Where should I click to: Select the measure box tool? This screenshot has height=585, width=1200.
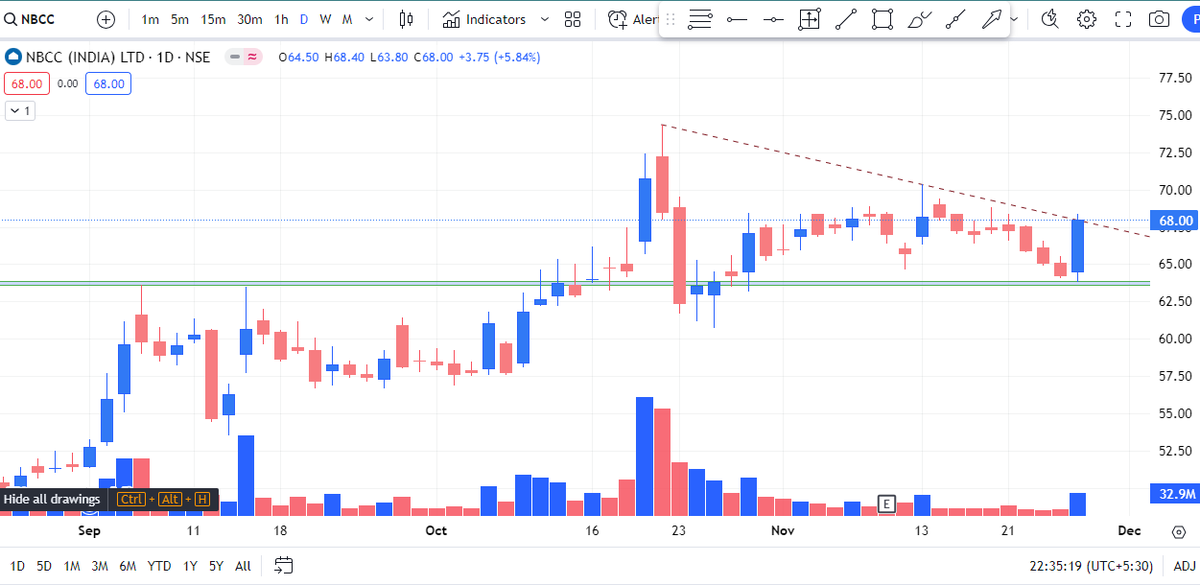(x=809, y=19)
